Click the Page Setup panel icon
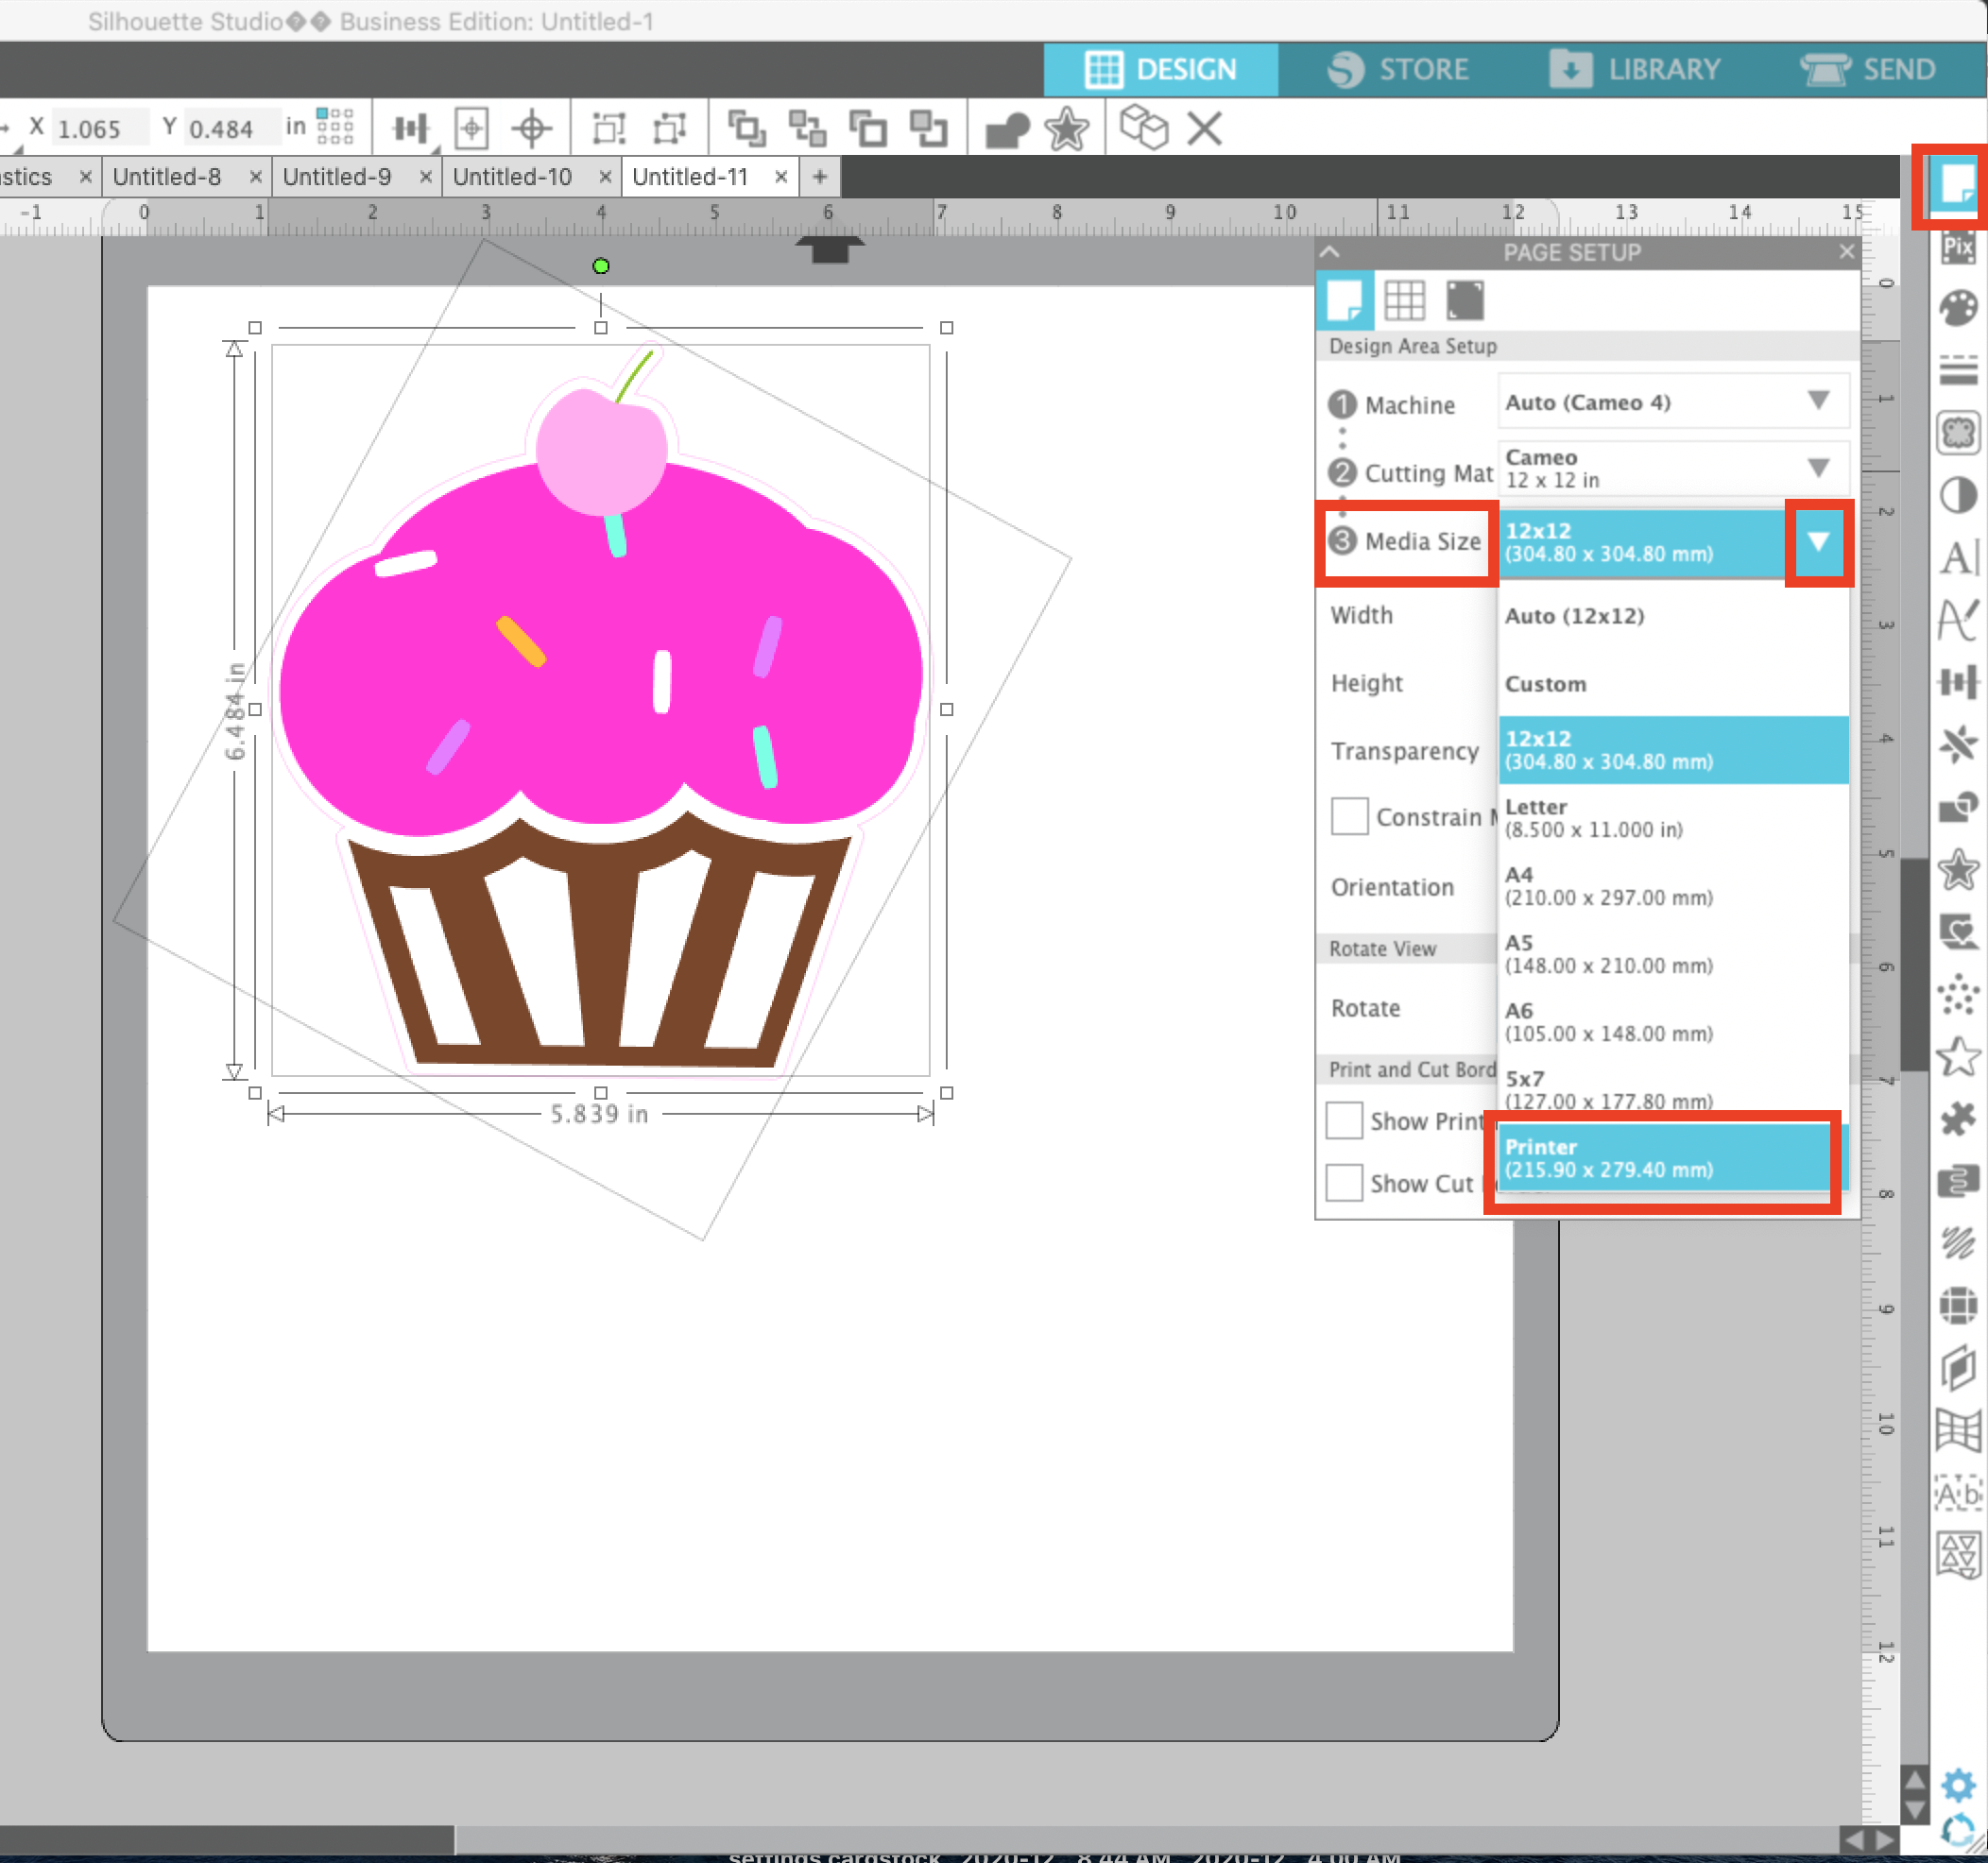Screen dimensions: 1988x1863 1955,184
